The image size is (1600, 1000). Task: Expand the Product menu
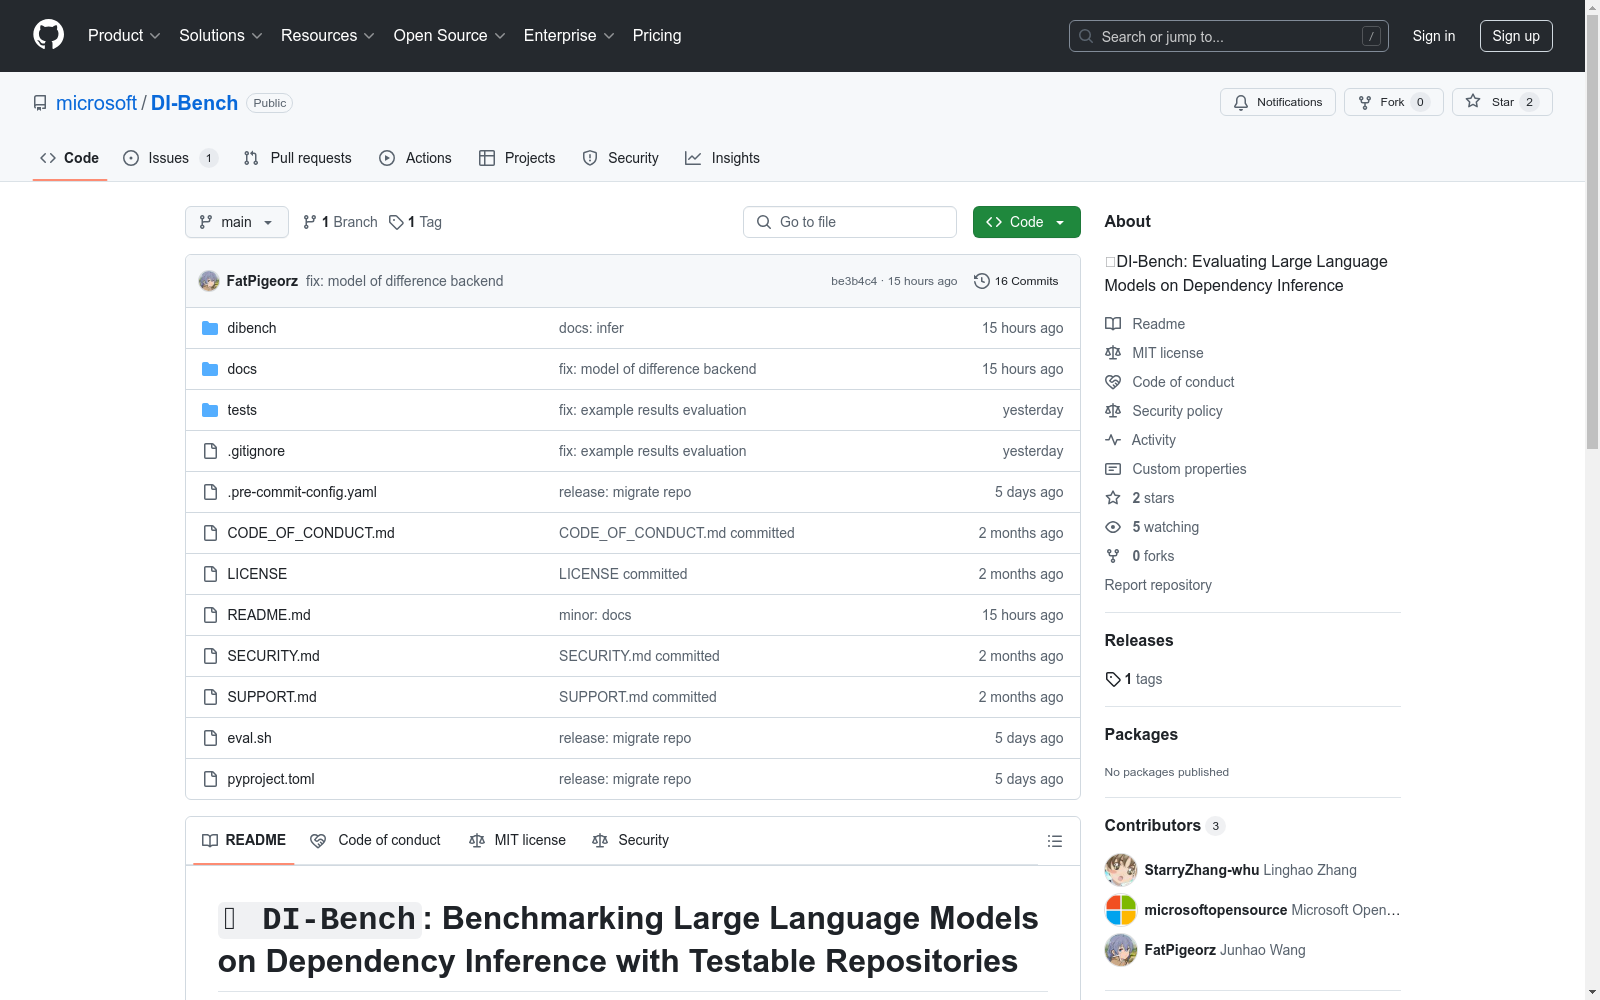point(124,36)
